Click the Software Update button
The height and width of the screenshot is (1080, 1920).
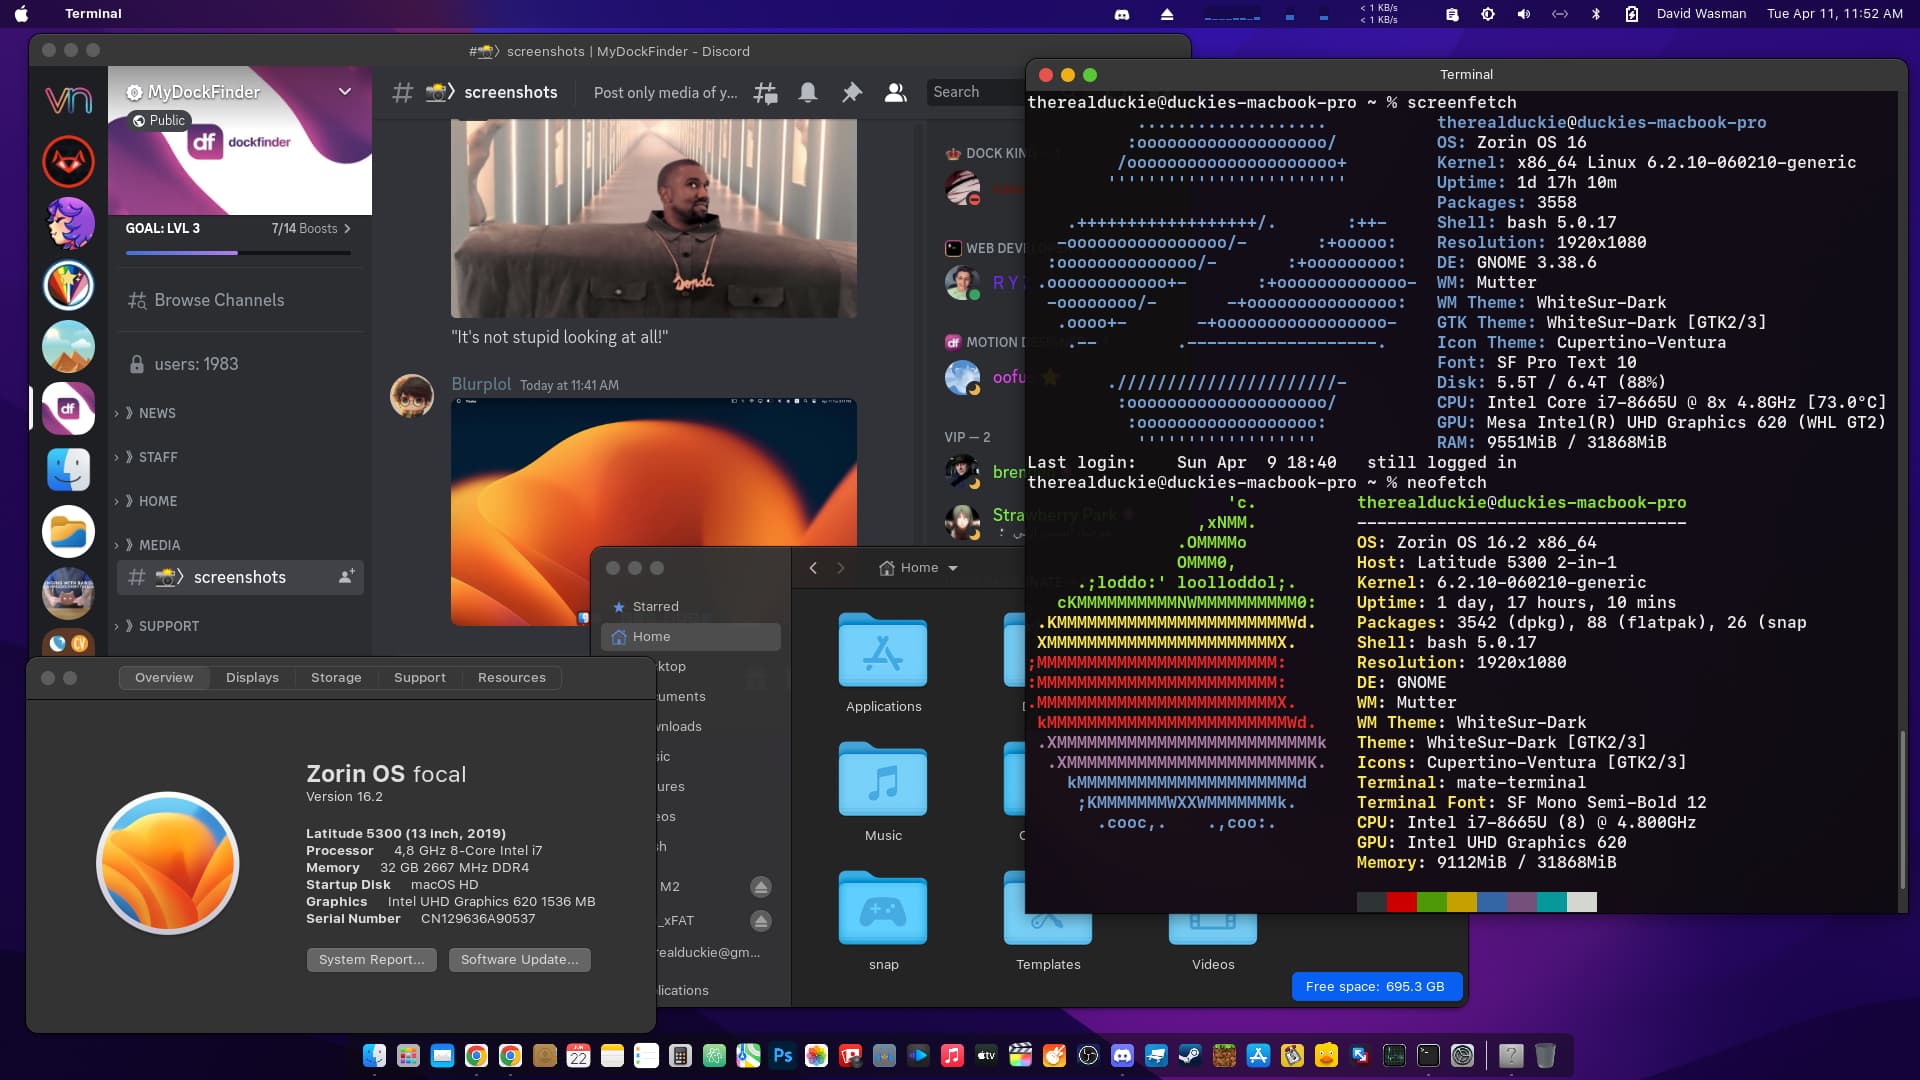point(519,960)
